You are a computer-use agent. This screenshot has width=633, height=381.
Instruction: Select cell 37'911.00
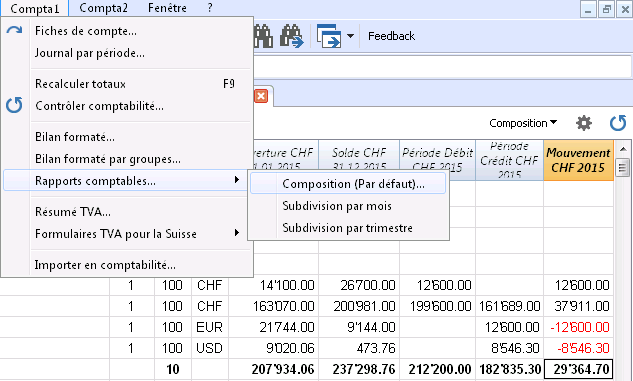(x=579, y=306)
